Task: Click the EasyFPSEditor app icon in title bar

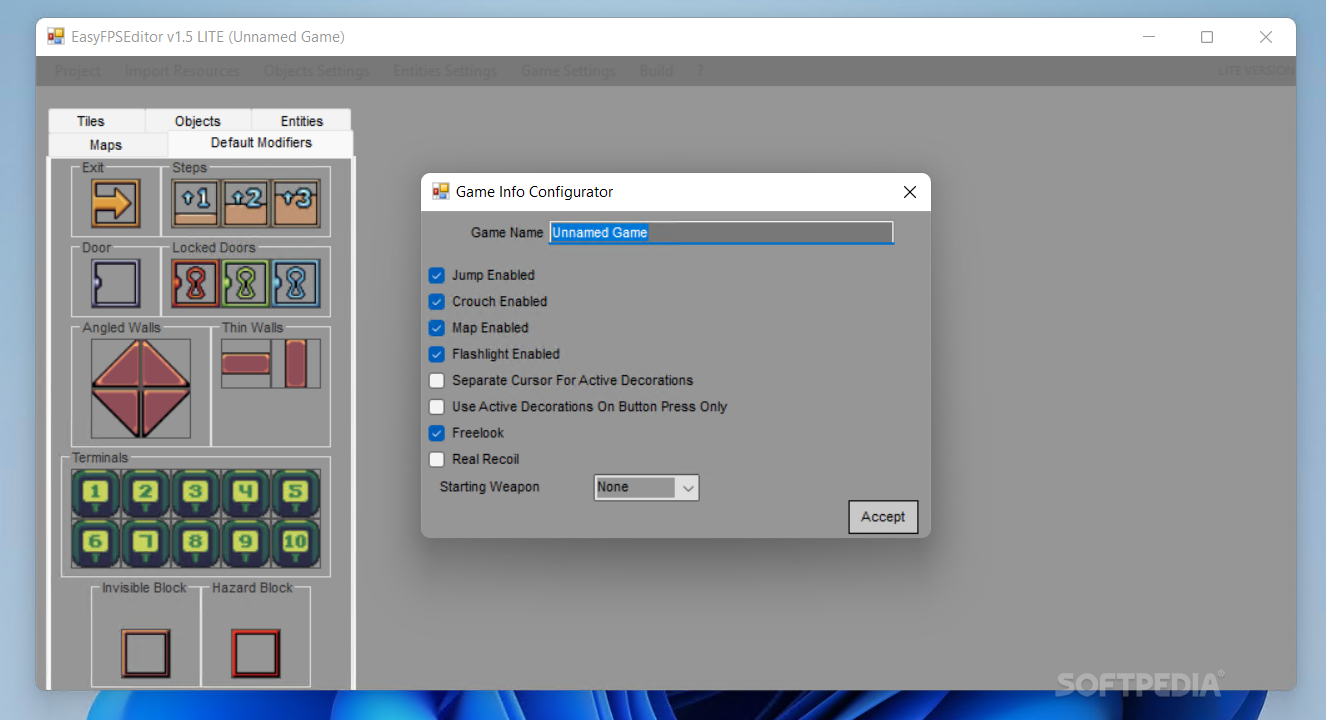Action: [x=56, y=36]
